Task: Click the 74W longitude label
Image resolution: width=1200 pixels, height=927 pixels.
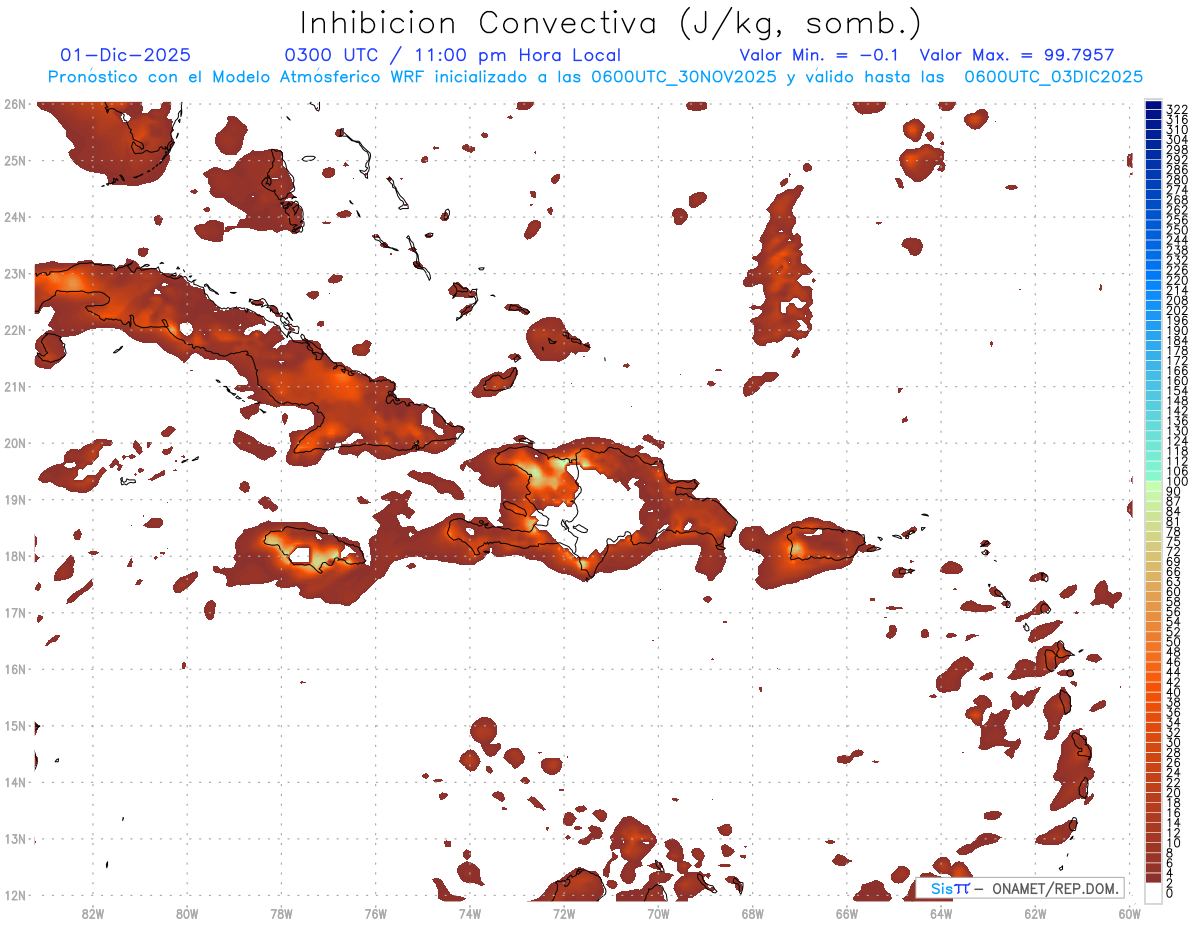Action: 470,913
